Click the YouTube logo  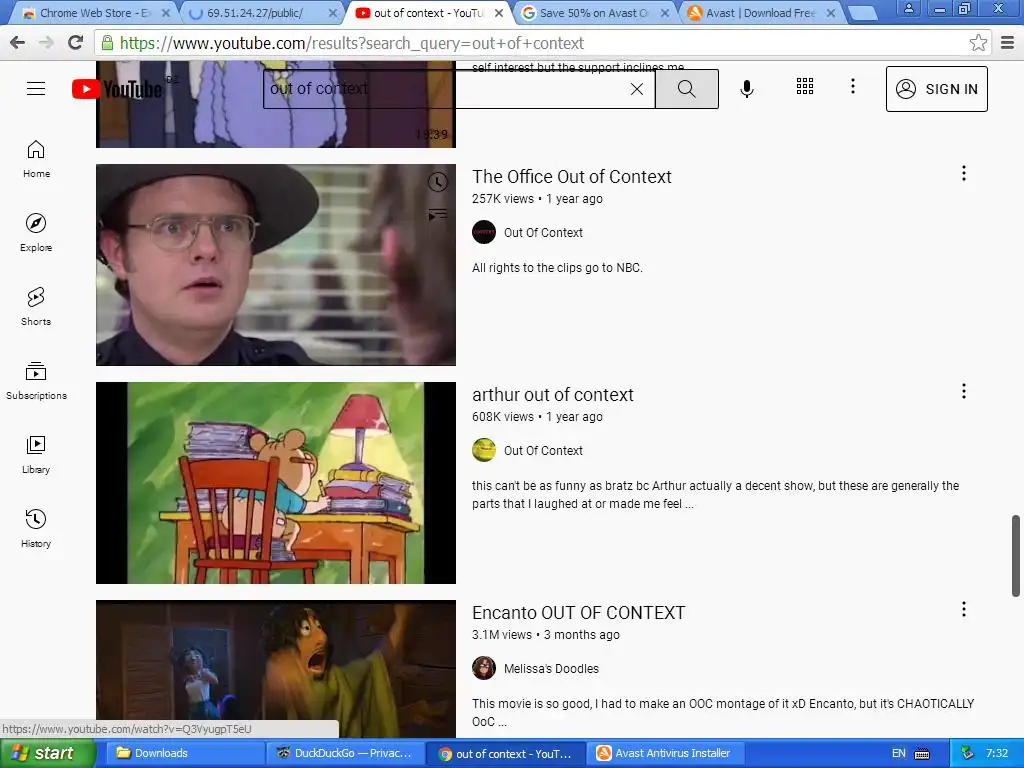pyautogui.click(x=117, y=89)
